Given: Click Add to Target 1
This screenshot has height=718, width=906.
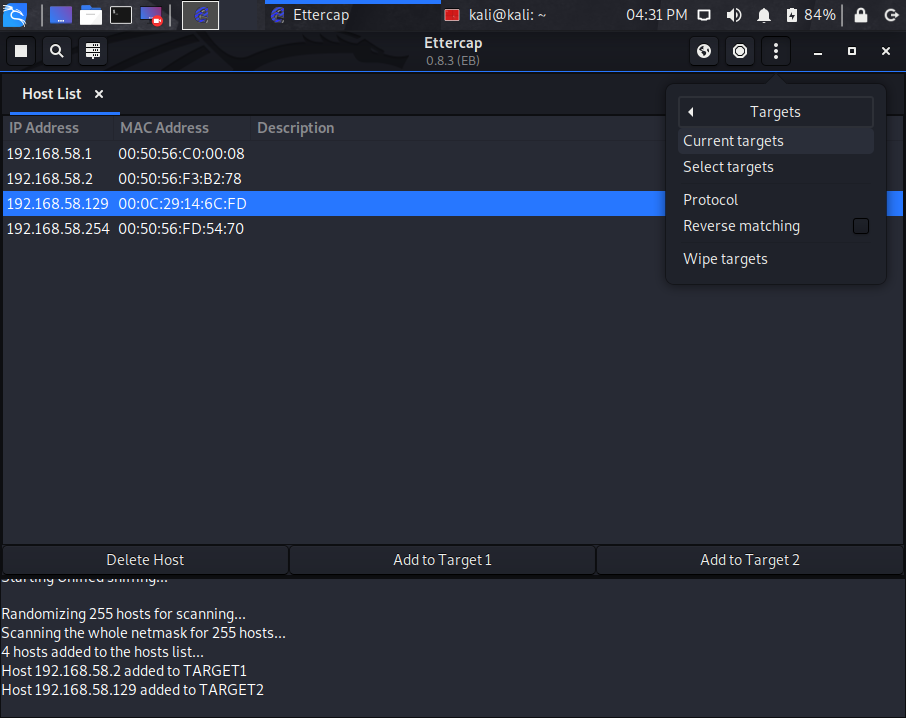Looking at the screenshot, I should (x=442, y=560).
